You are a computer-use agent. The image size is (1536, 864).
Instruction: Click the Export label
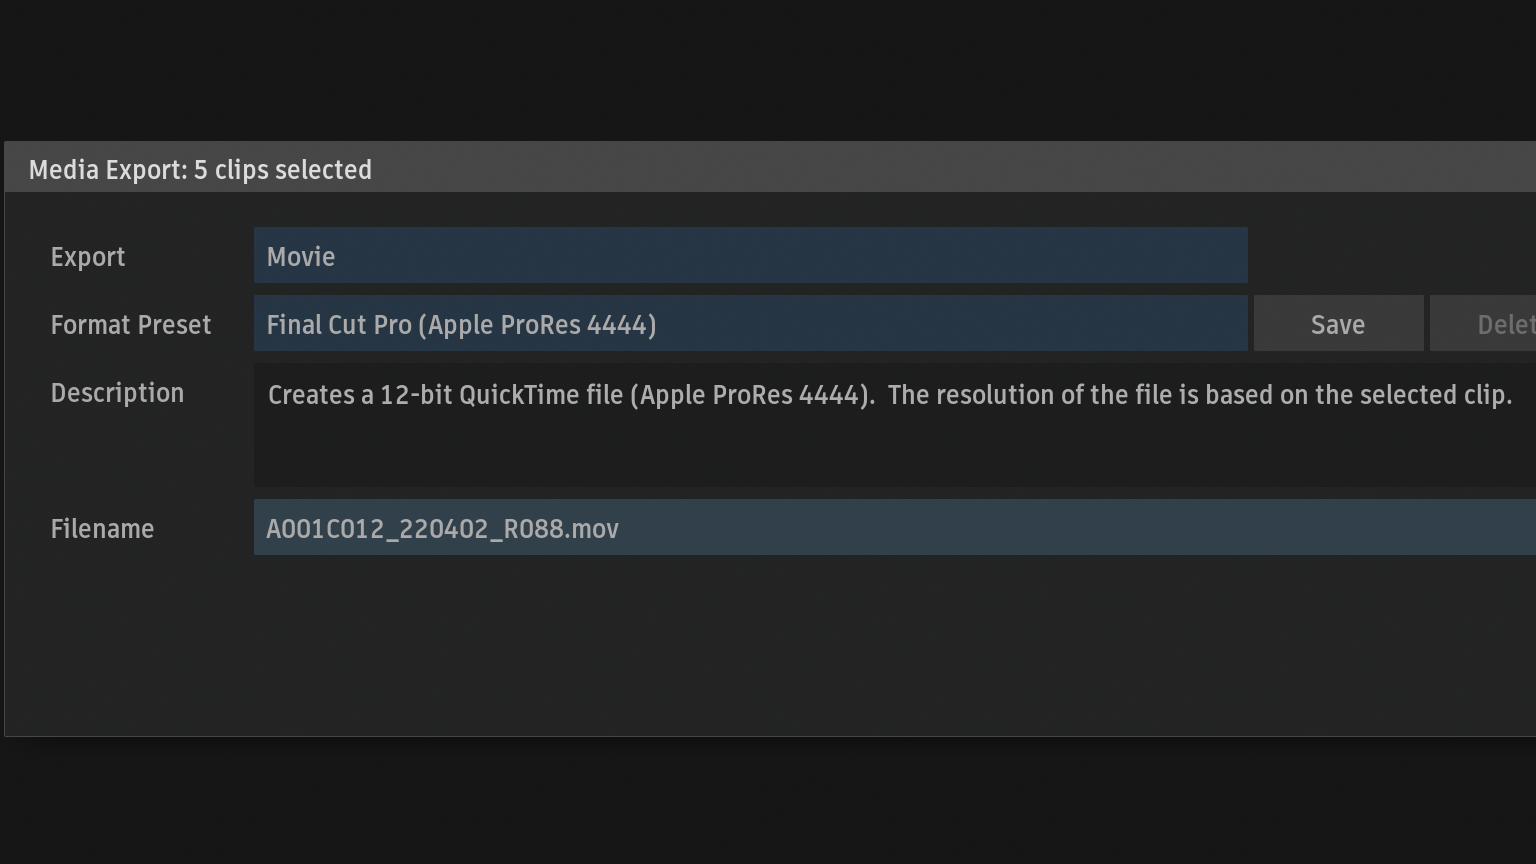(88, 257)
